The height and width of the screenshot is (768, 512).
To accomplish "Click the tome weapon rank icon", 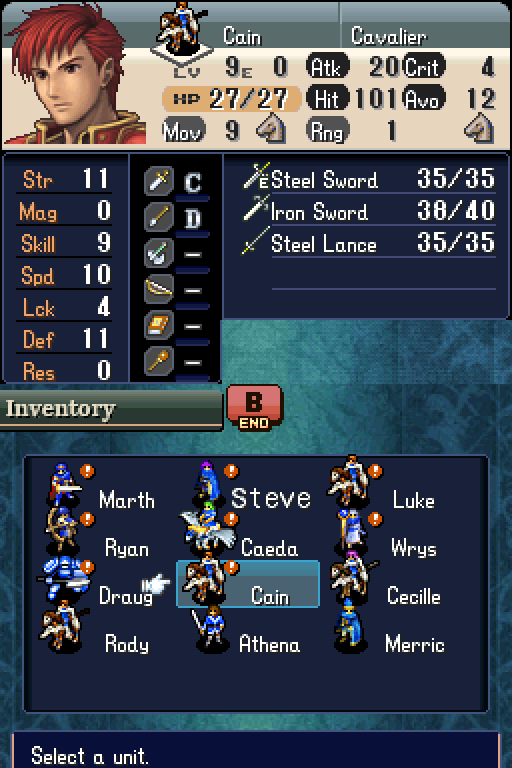I will click(x=158, y=325).
